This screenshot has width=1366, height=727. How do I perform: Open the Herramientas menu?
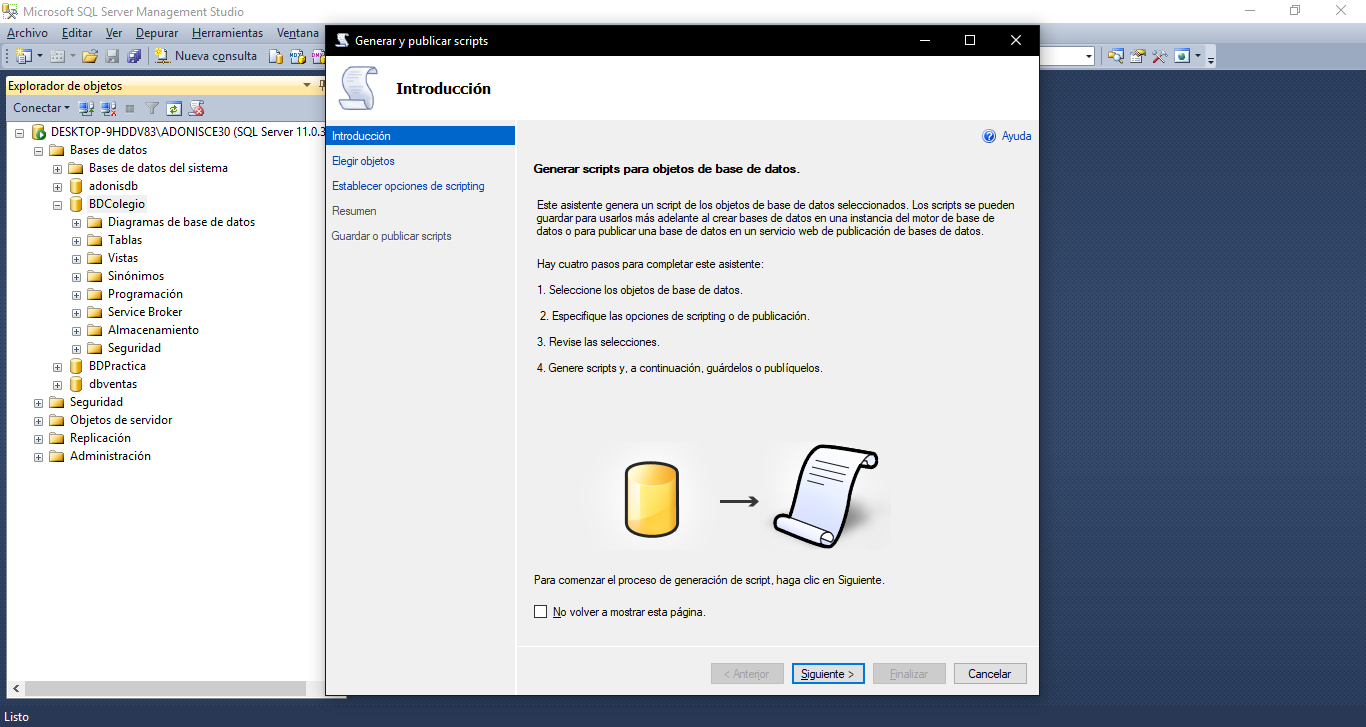tap(227, 32)
